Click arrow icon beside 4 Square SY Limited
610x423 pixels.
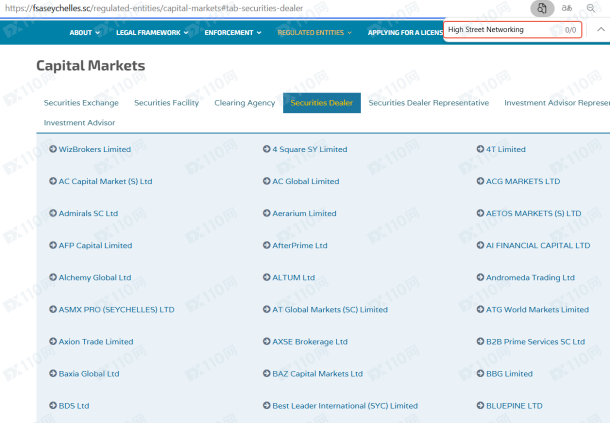(x=266, y=150)
